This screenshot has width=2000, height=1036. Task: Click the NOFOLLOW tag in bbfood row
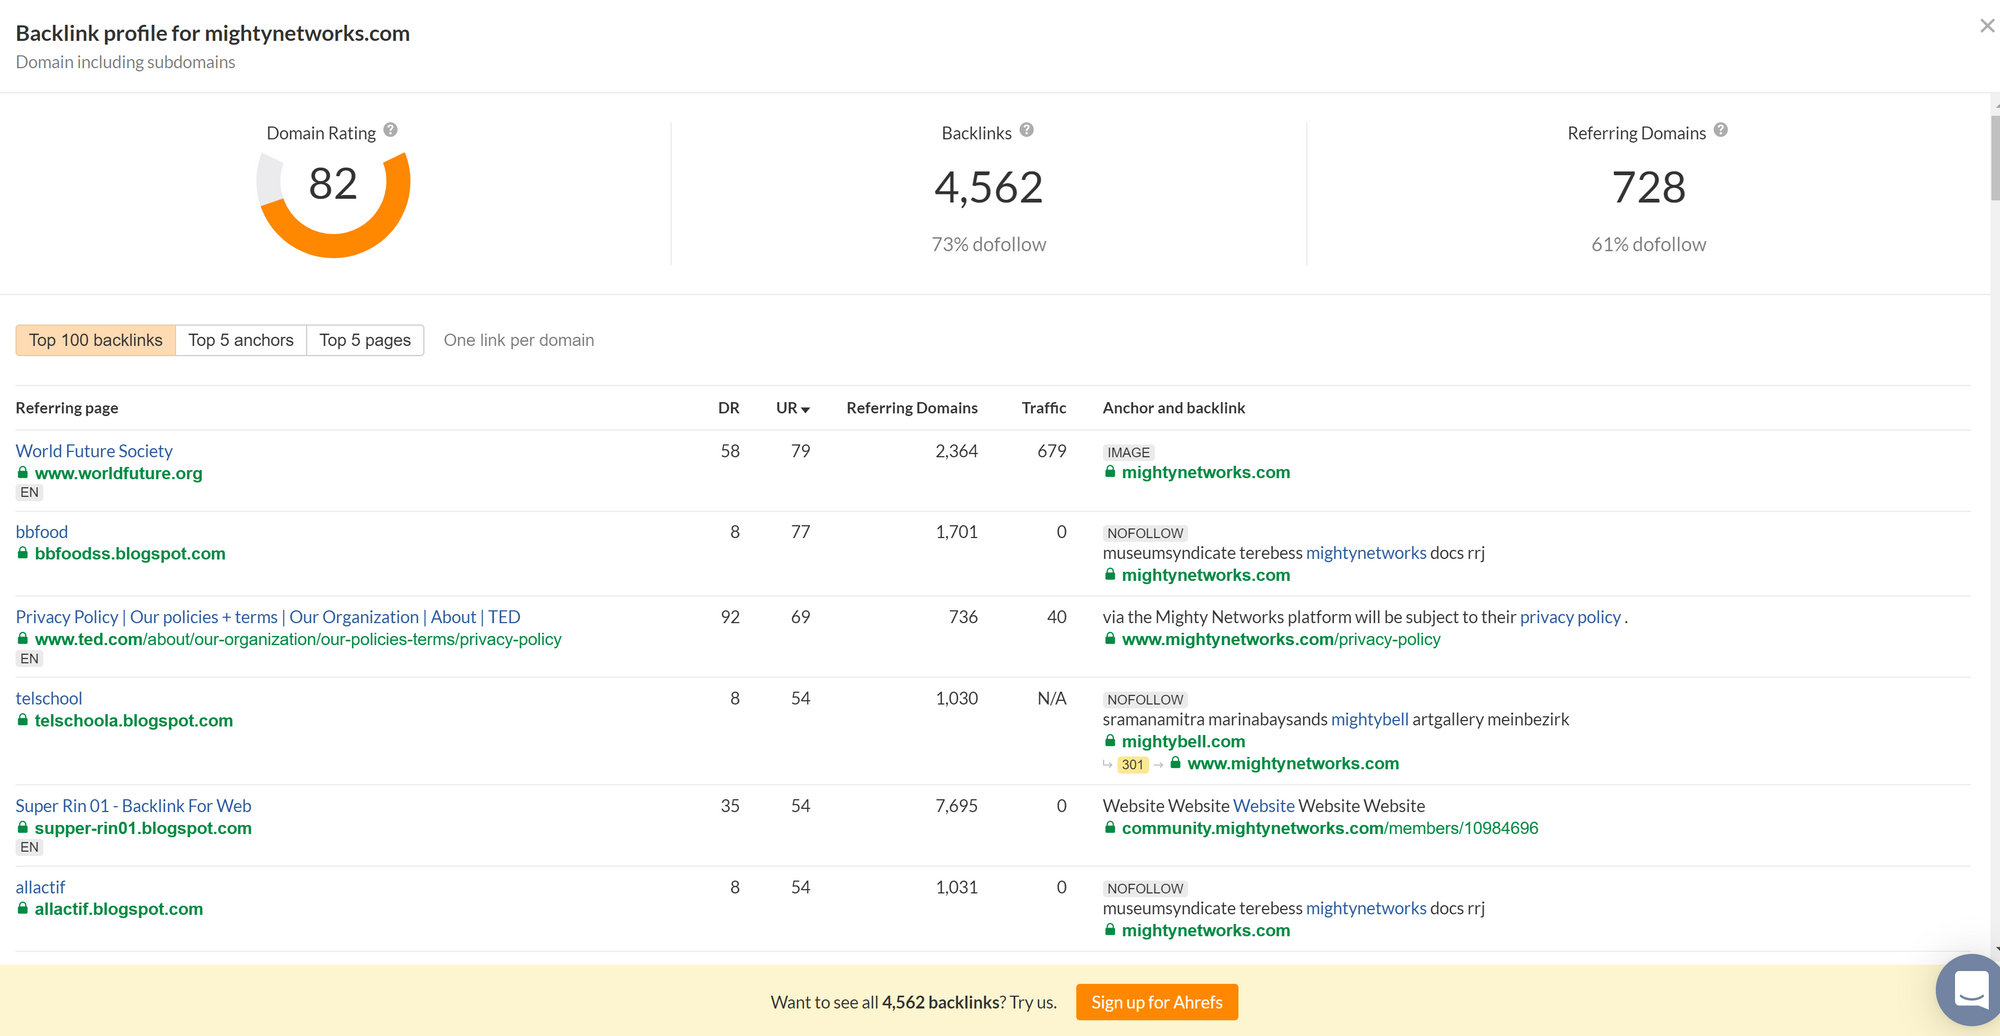coord(1145,534)
